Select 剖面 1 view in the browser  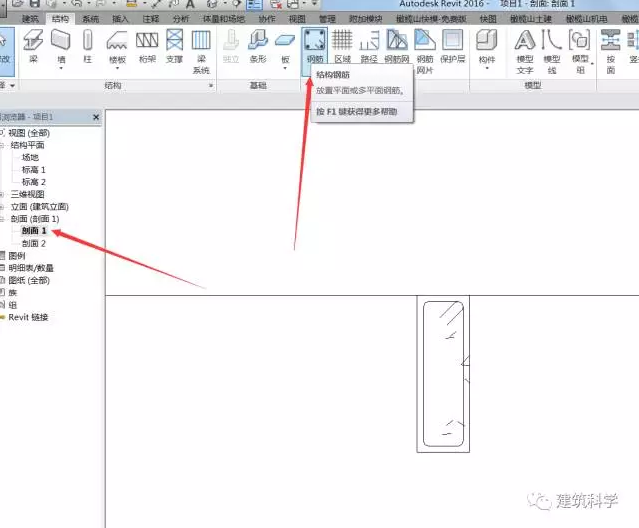(x=34, y=231)
